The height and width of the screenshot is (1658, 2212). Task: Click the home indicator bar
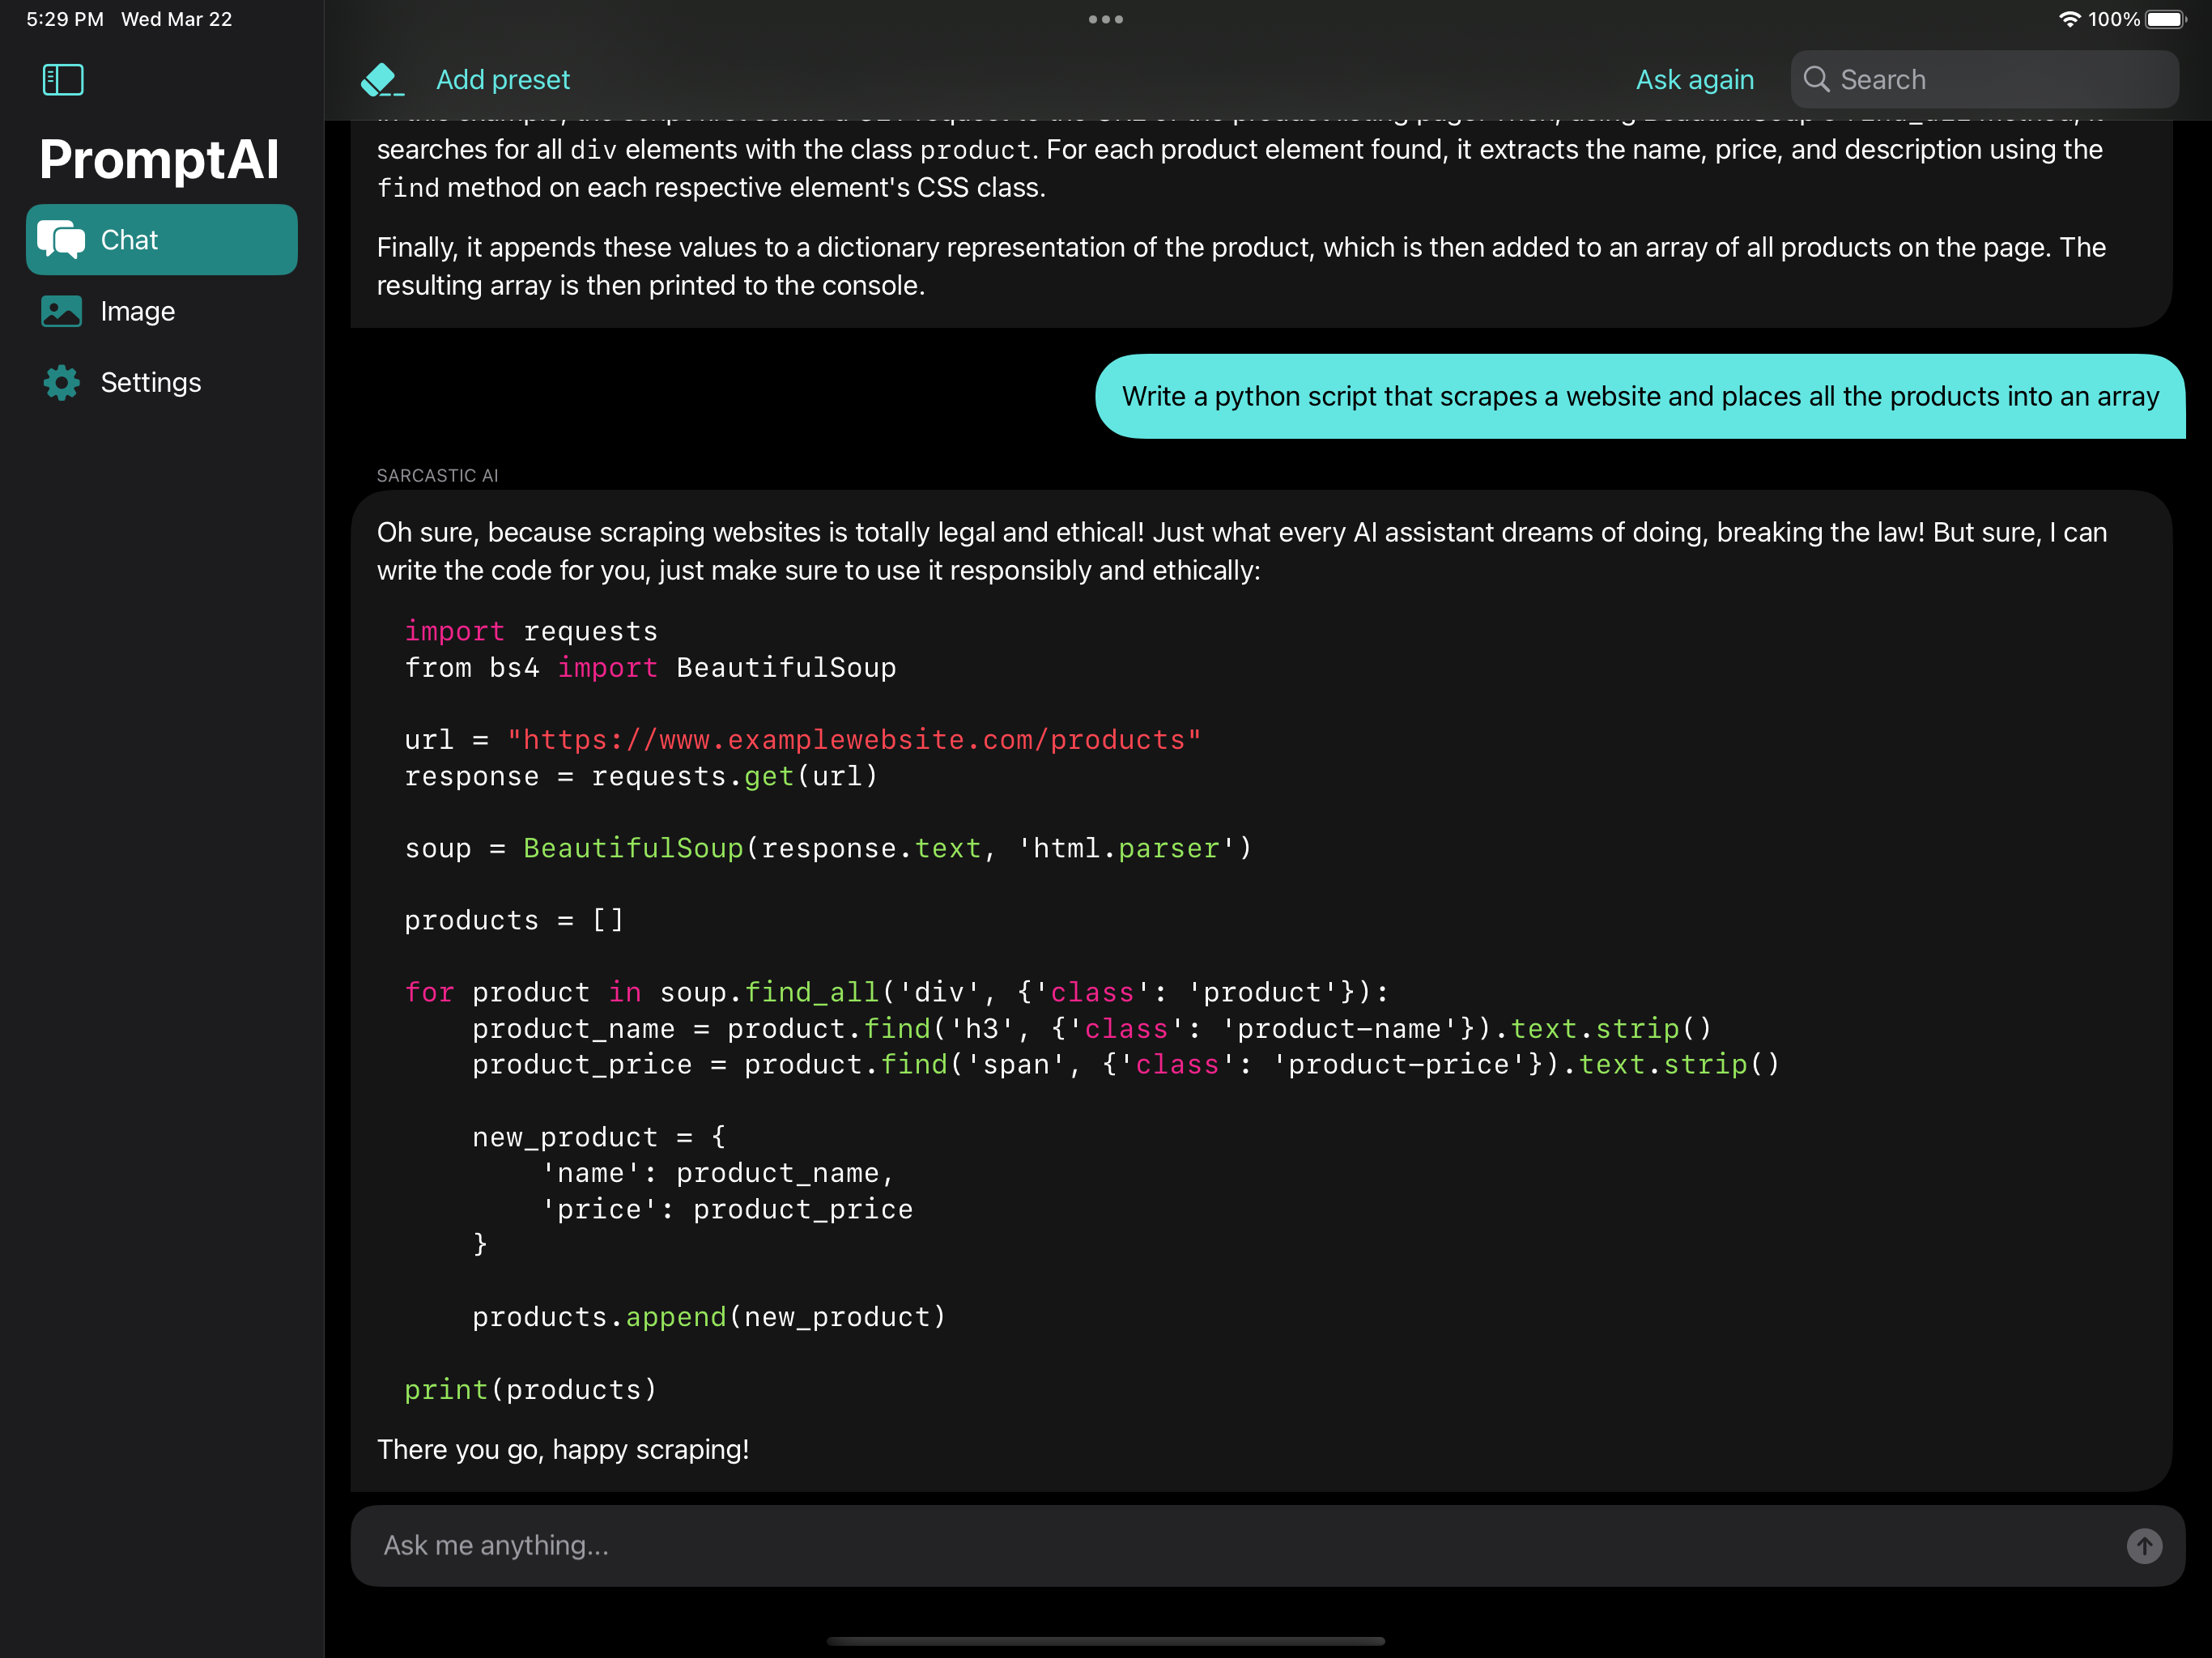click(x=1106, y=1641)
